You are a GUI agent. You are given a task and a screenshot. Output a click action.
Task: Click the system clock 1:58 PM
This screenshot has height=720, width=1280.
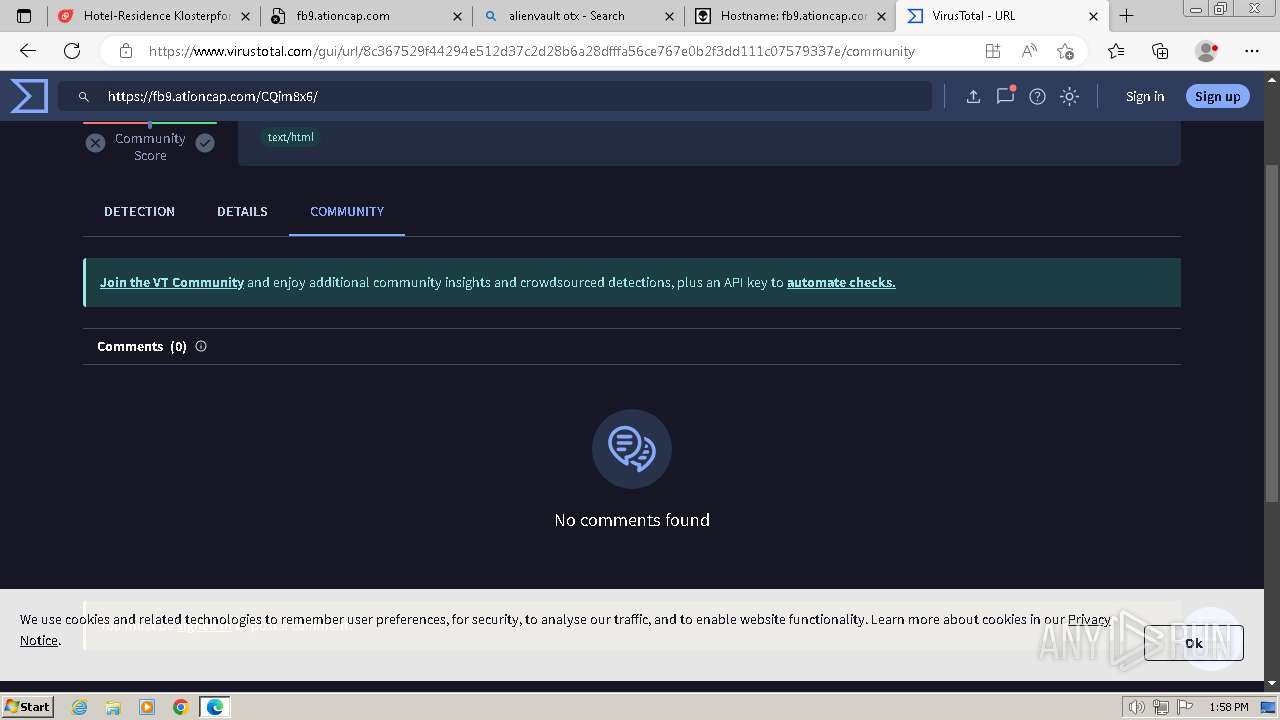pos(1228,707)
